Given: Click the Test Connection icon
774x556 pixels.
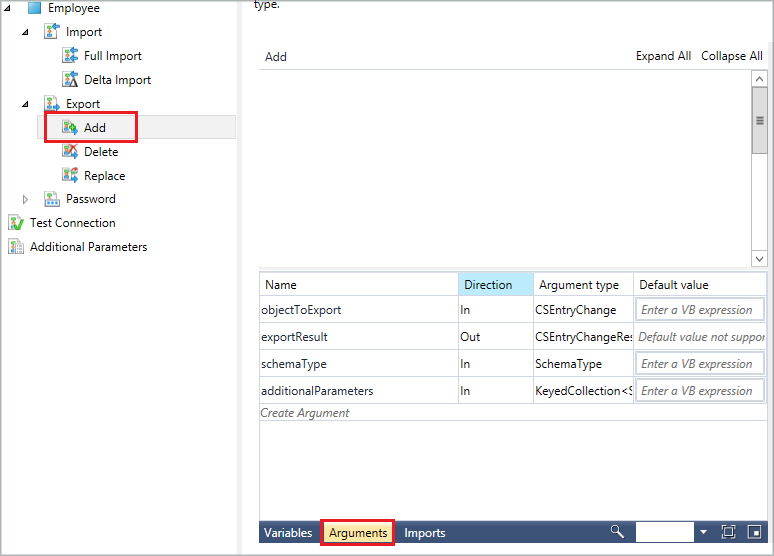Looking at the screenshot, I should pyautogui.click(x=16, y=223).
